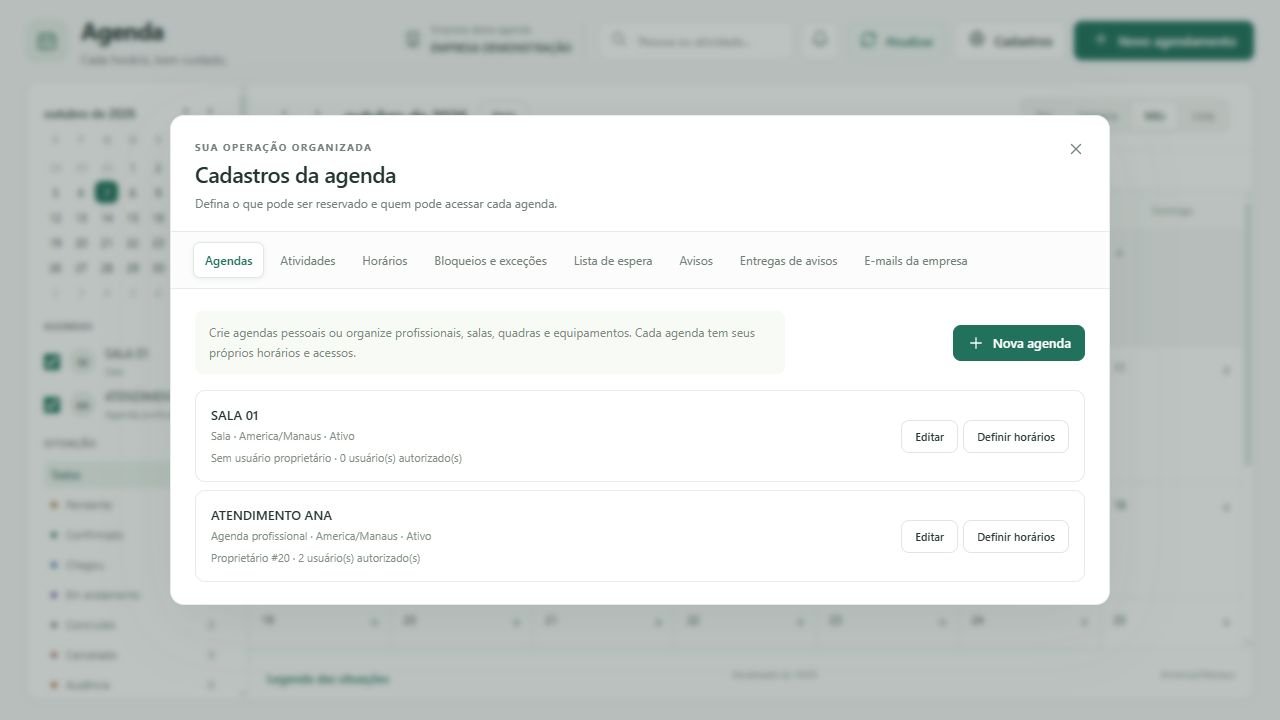1280x720 pixels.
Task: Click the ATENDIMENTO ANA title text
Action: [271, 515]
